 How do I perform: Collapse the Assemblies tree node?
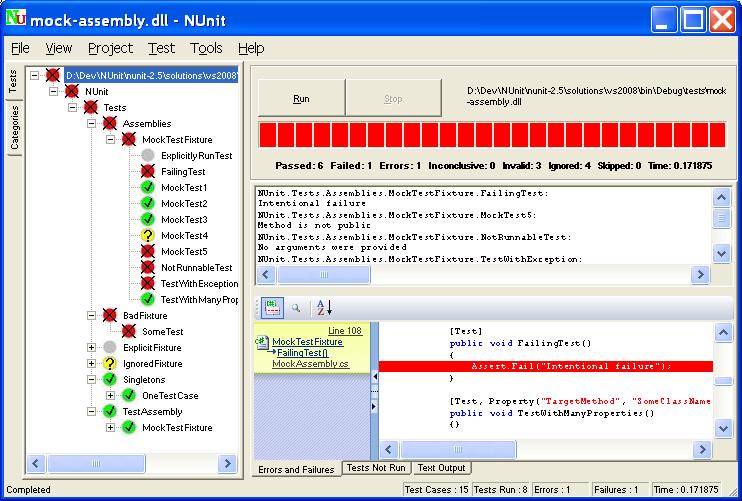point(91,123)
